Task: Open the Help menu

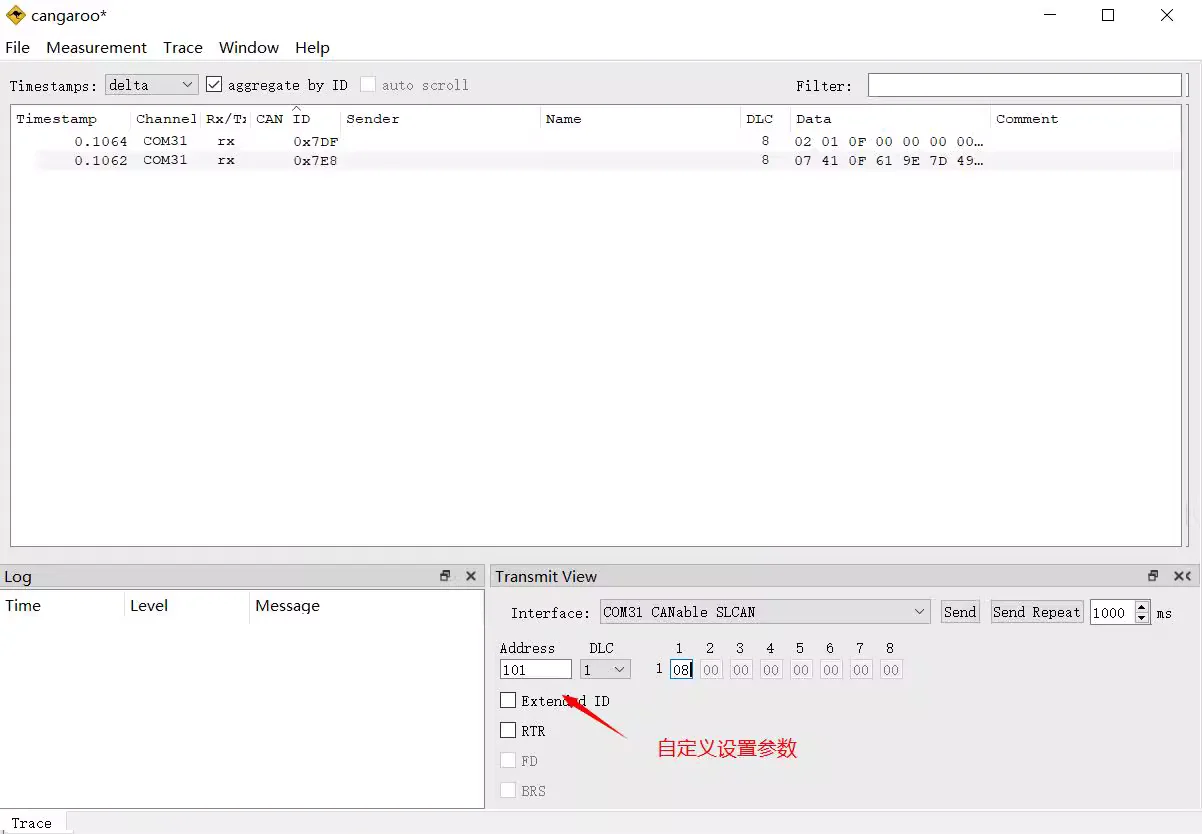Action: coord(312,47)
